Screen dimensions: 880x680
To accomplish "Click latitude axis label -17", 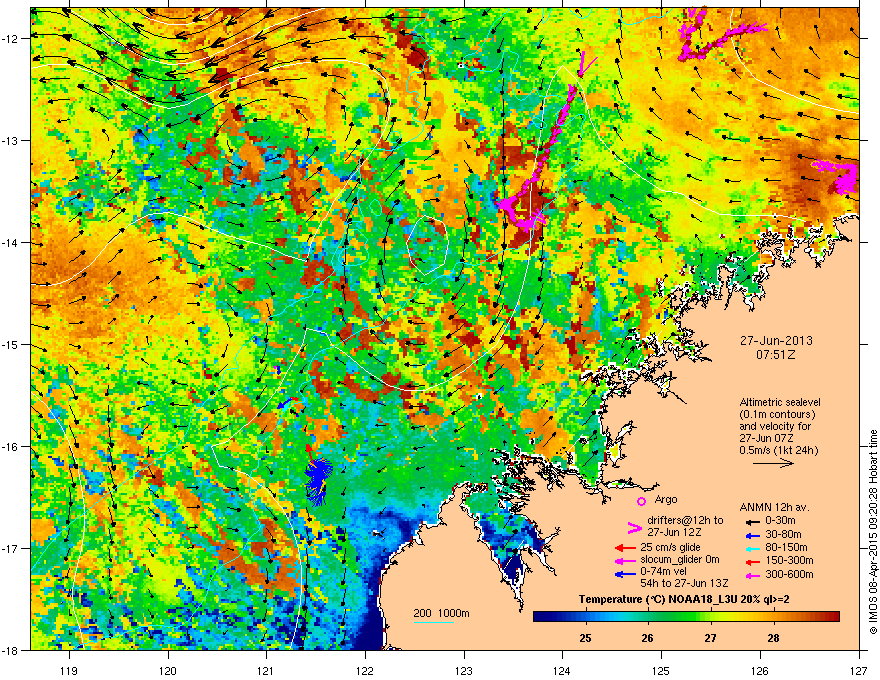I will pos(11,548).
